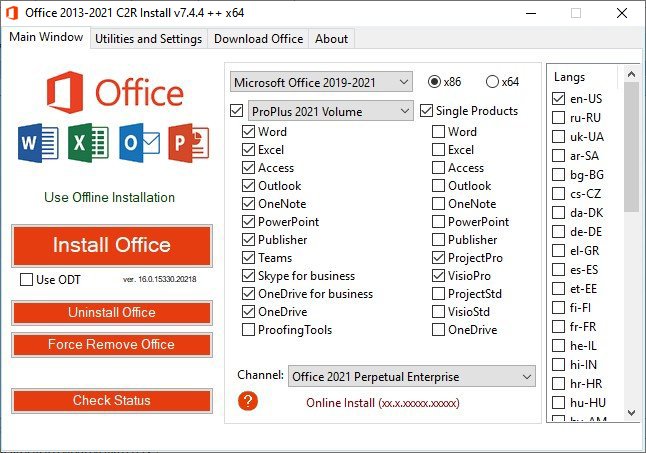Uncheck OneDrive in the ProPlus suite list
Screen dimensions: 646x453
tap(248, 311)
